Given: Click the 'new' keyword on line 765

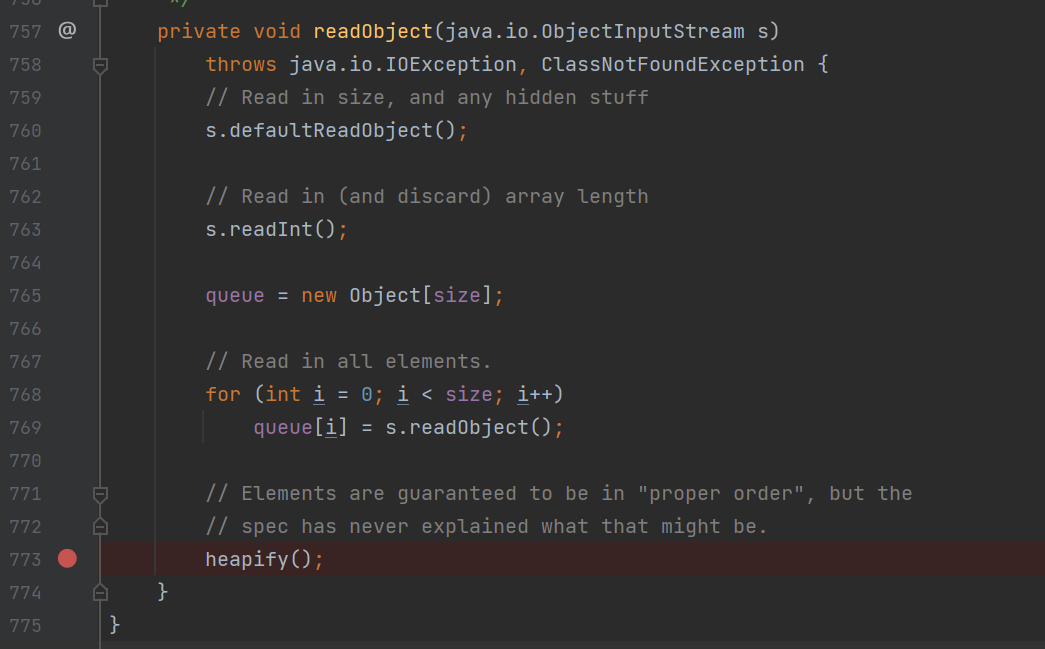Looking at the screenshot, I should [319, 296].
